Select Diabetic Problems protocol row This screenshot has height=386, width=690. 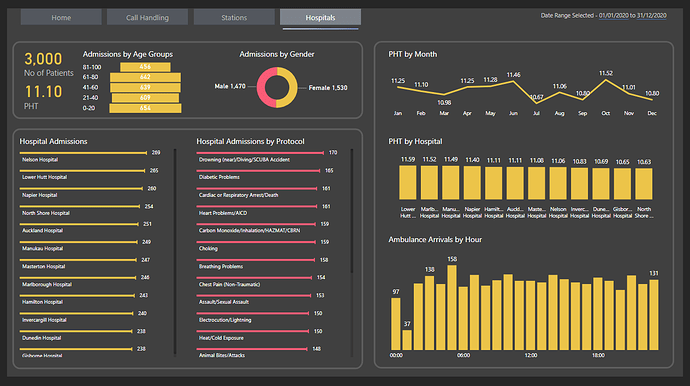tap(265, 174)
